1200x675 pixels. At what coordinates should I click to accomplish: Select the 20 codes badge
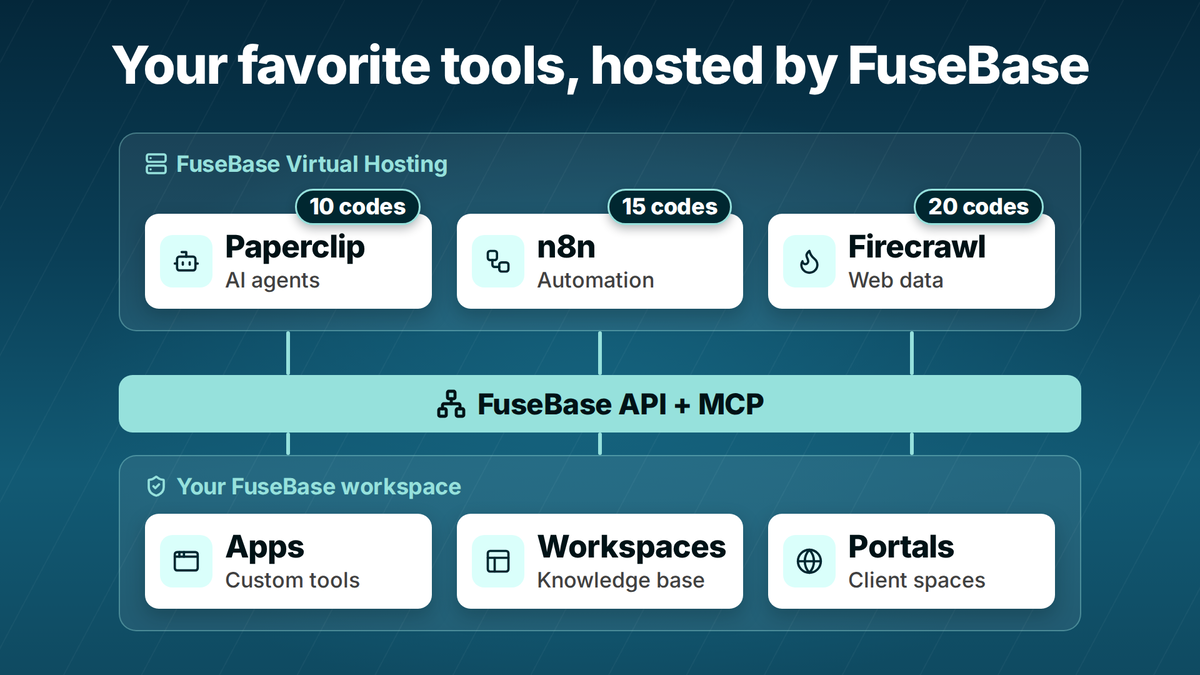coord(978,207)
